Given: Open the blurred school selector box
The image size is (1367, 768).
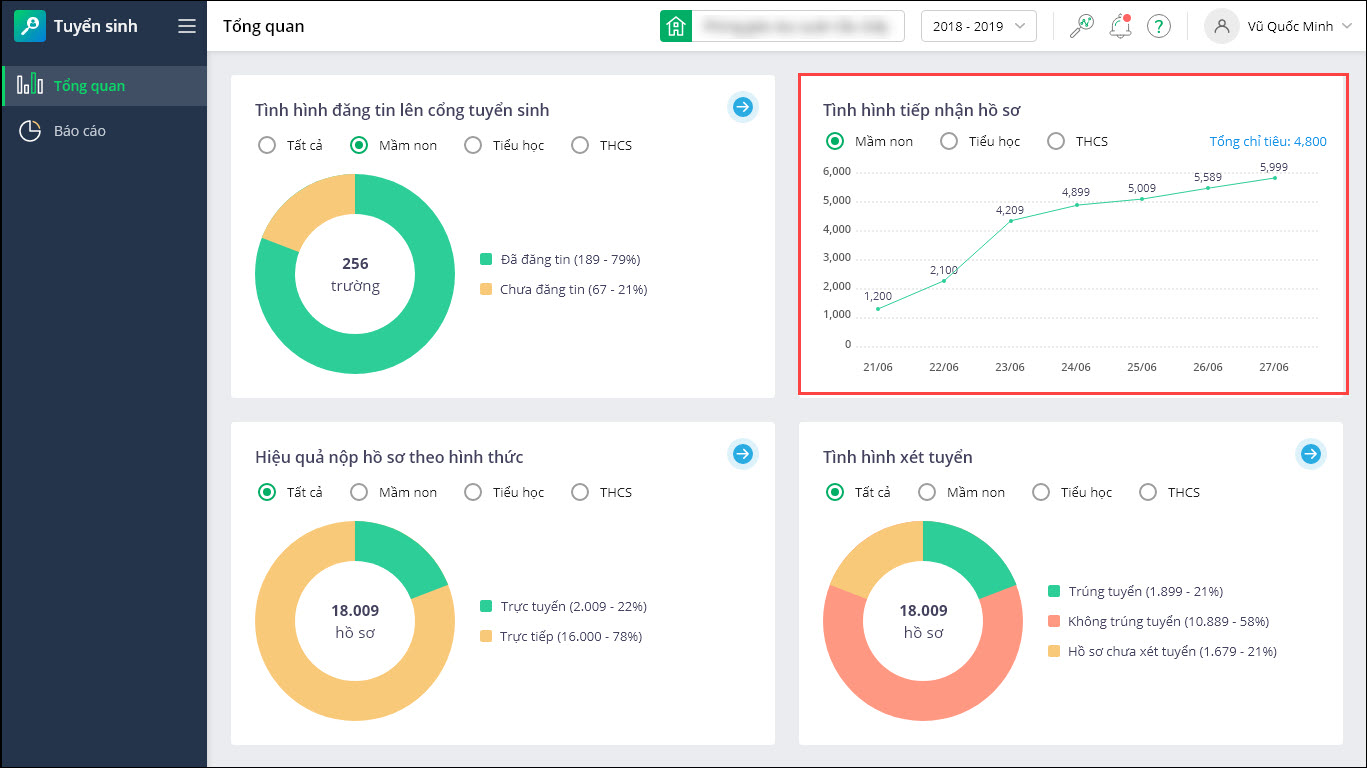Looking at the screenshot, I should point(798,26).
